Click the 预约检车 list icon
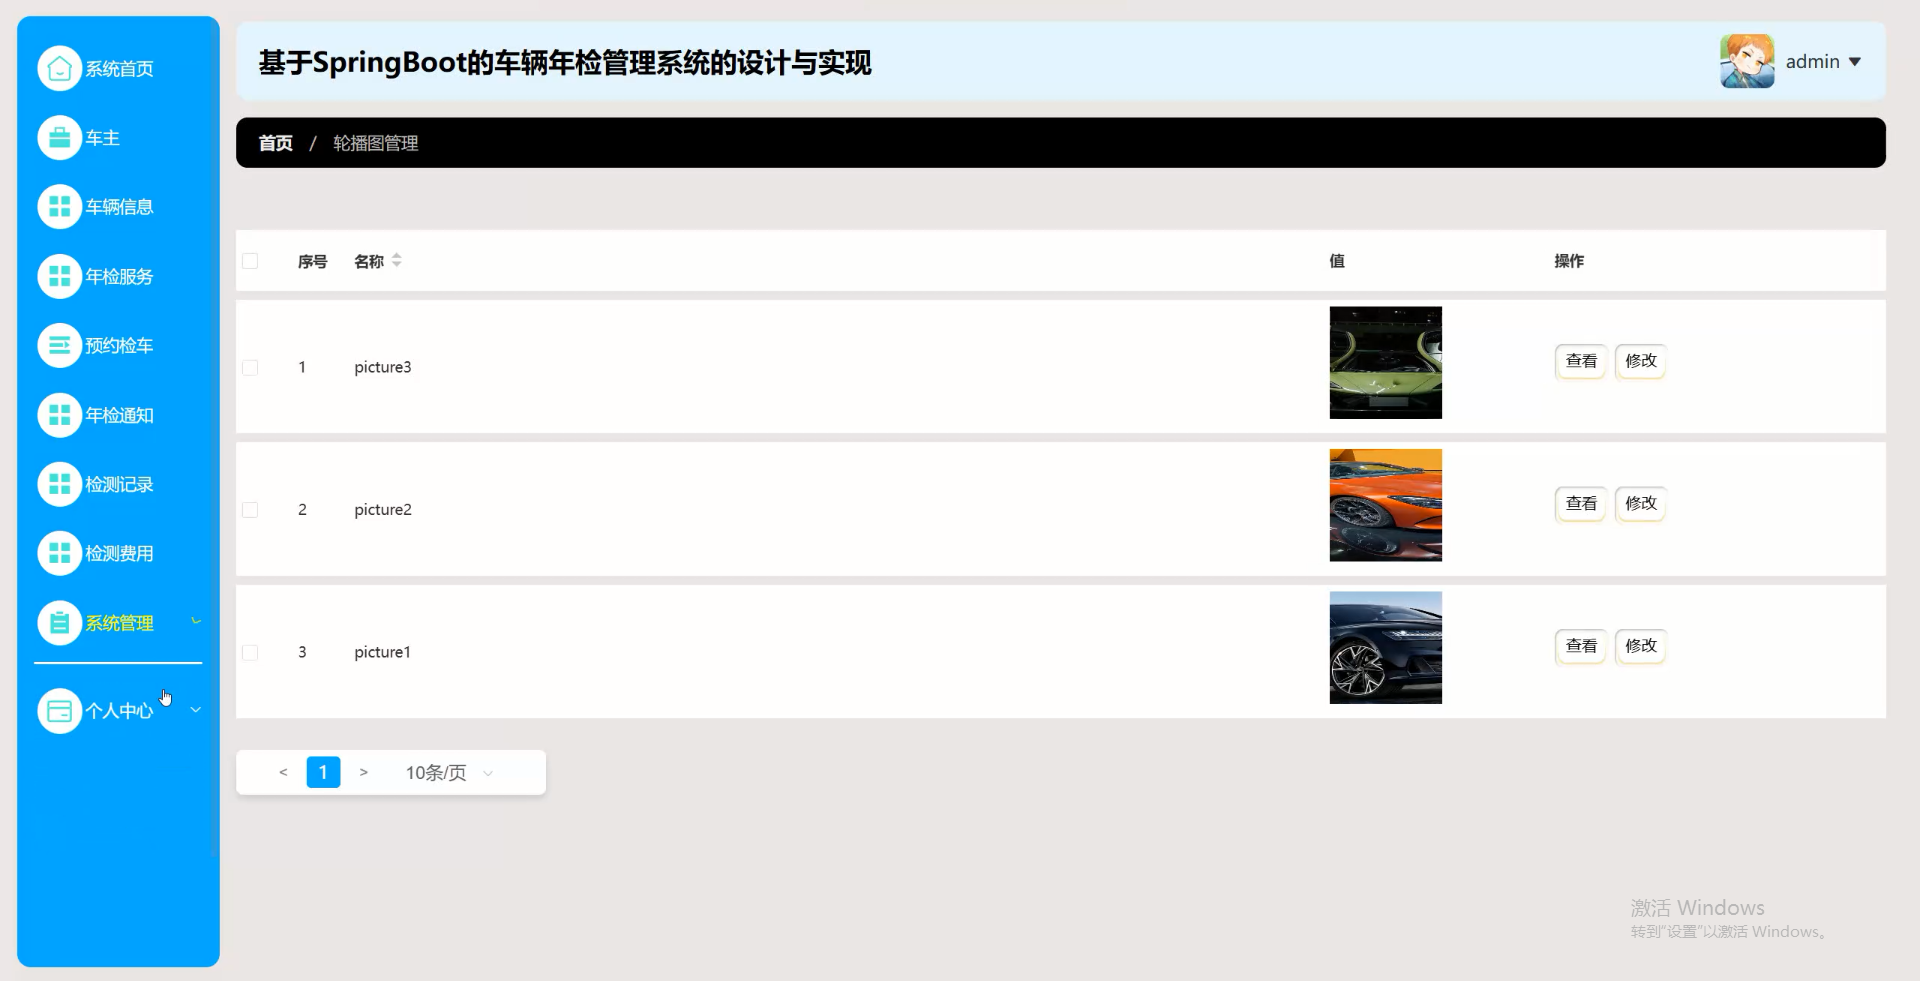The height and width of the screenshot is (981, 1920). pyautogui.click(x=59, y=345)
